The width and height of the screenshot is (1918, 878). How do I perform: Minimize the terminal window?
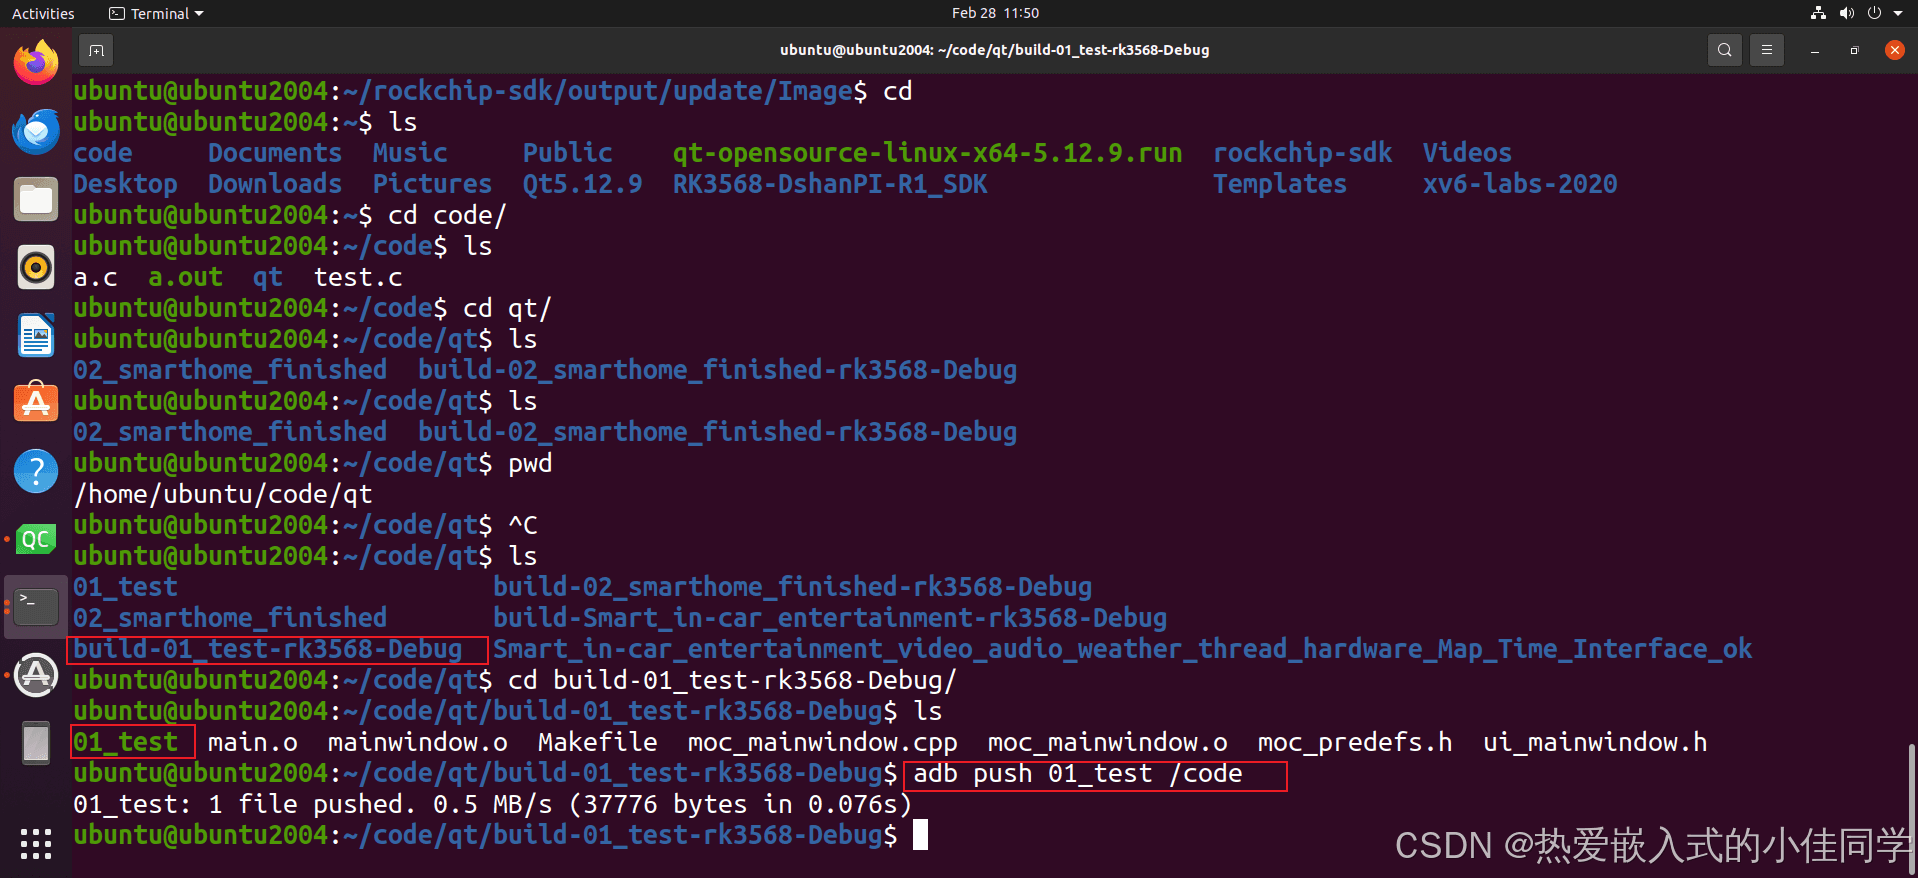1814,50
